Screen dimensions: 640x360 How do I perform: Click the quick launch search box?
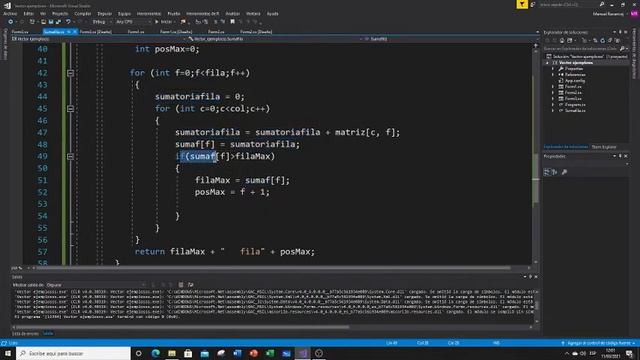click(x=571, y=4)
